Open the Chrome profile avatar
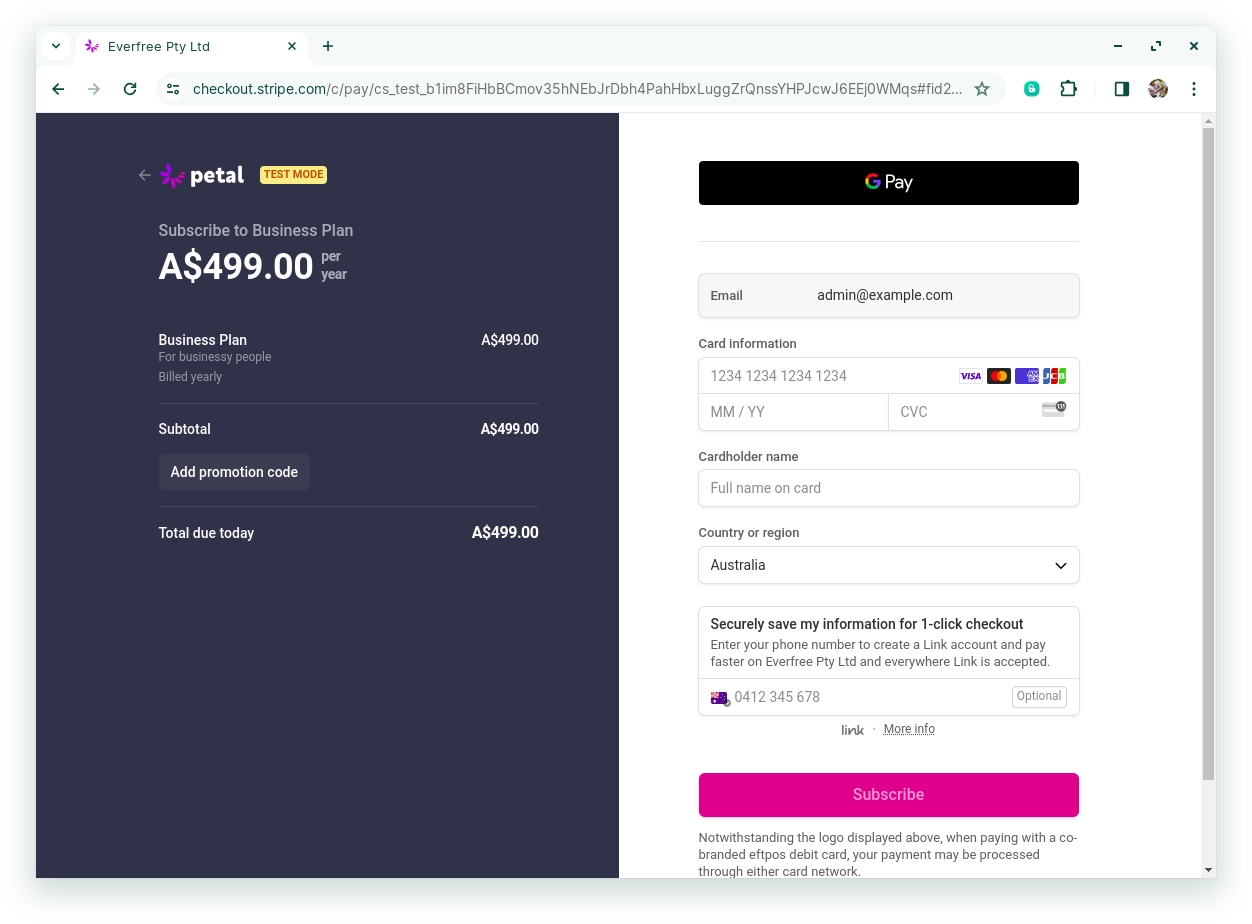The image size is (1252, 924). [x=1158, y=89]
